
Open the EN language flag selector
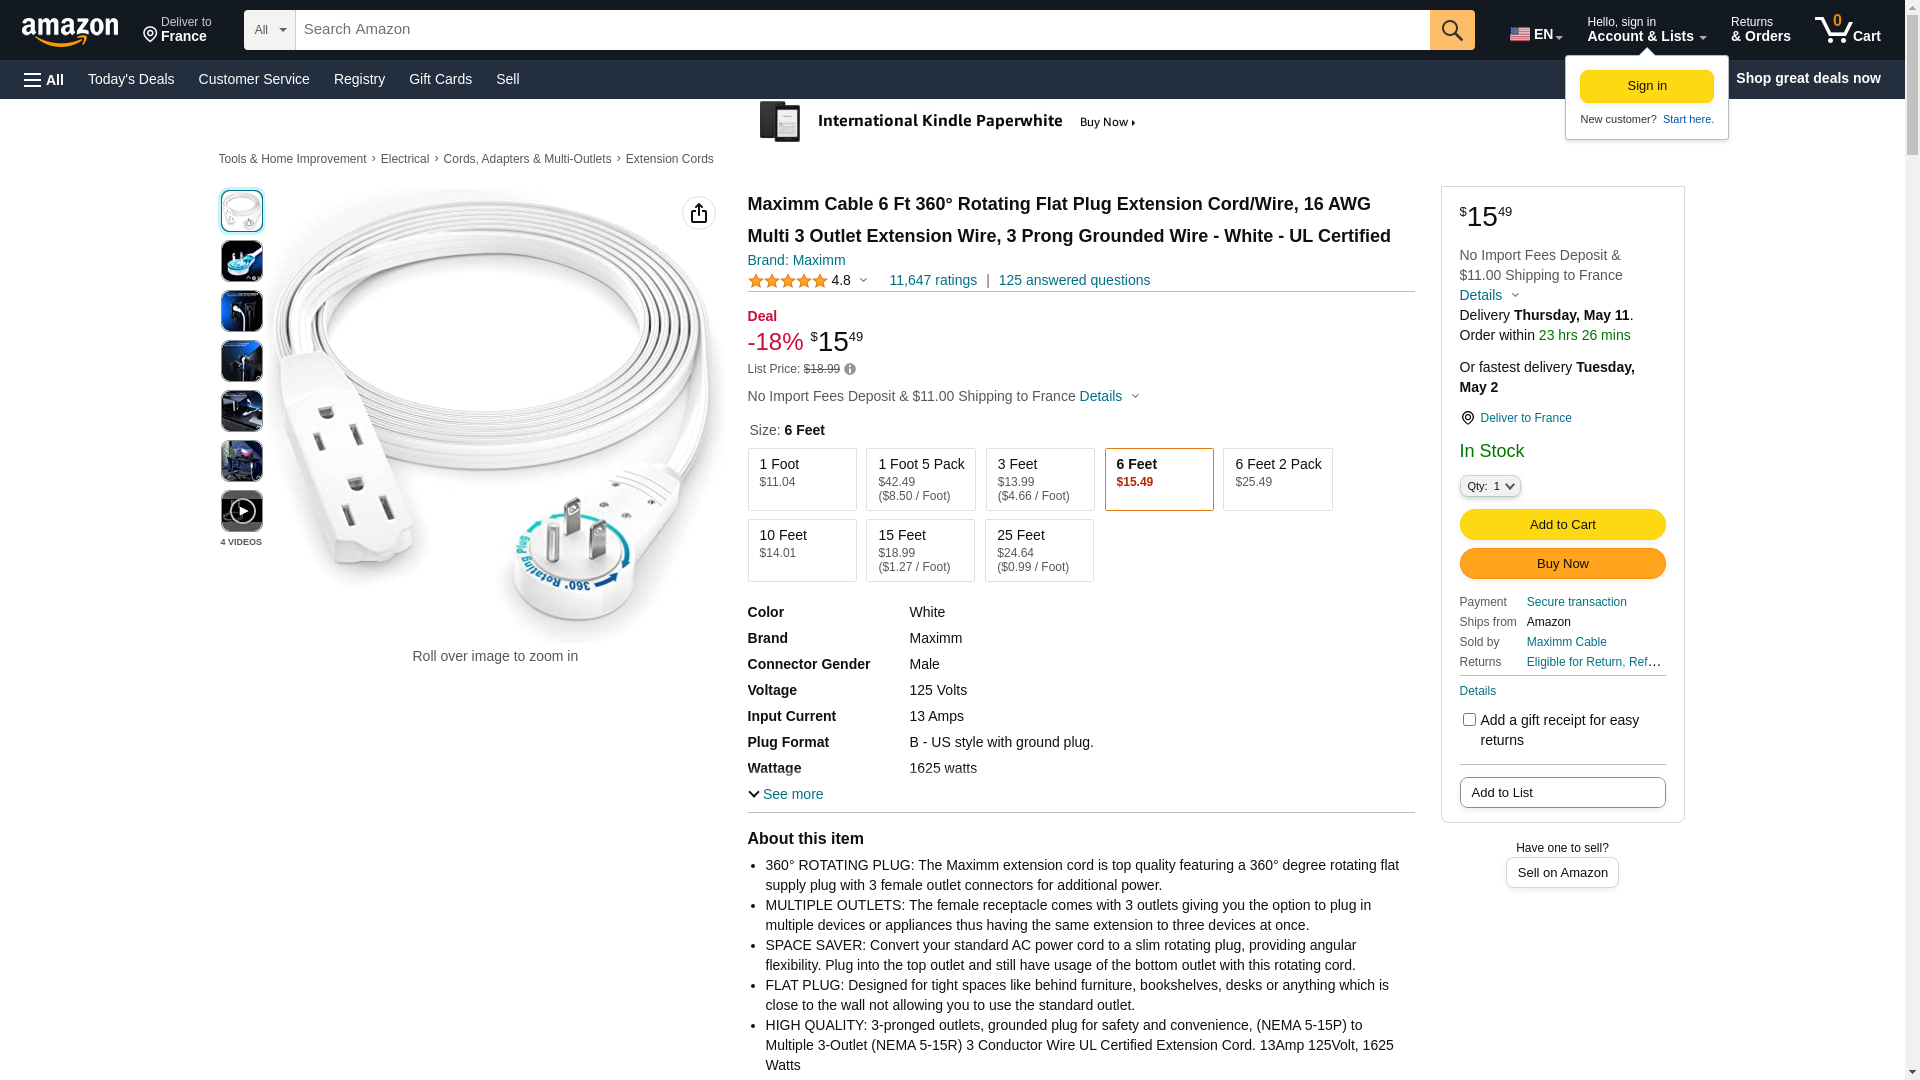(1535, 33)
